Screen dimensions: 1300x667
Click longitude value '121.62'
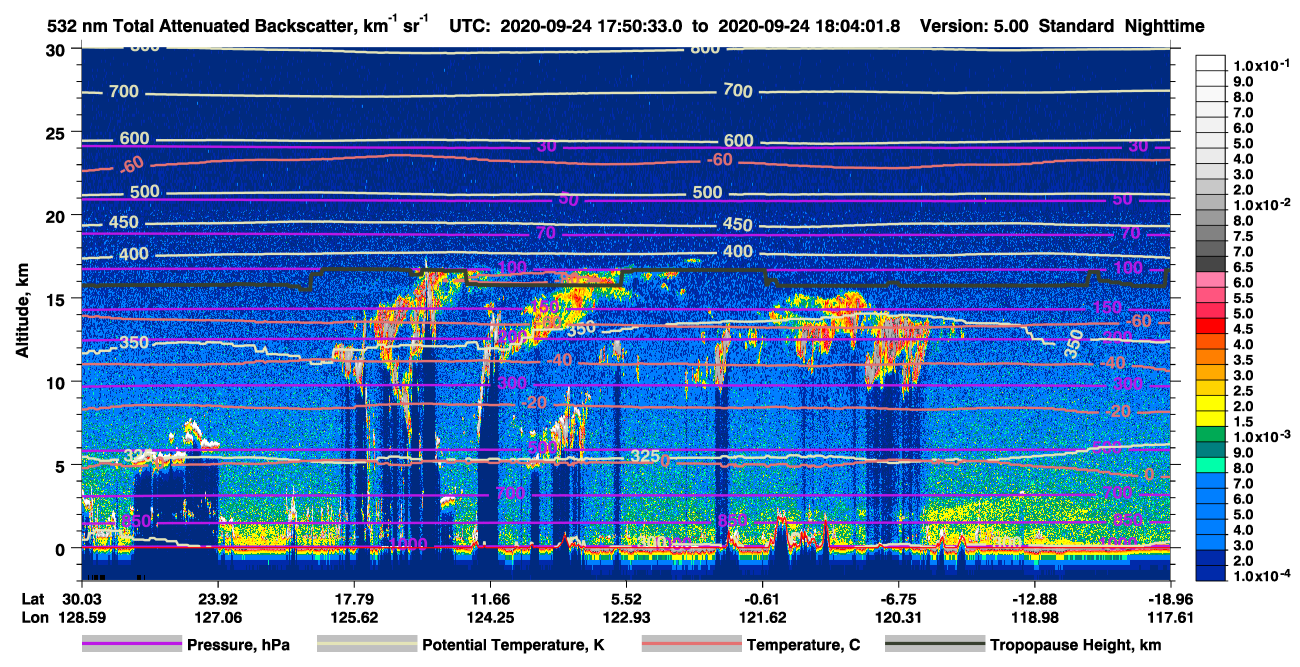(763, 618)
